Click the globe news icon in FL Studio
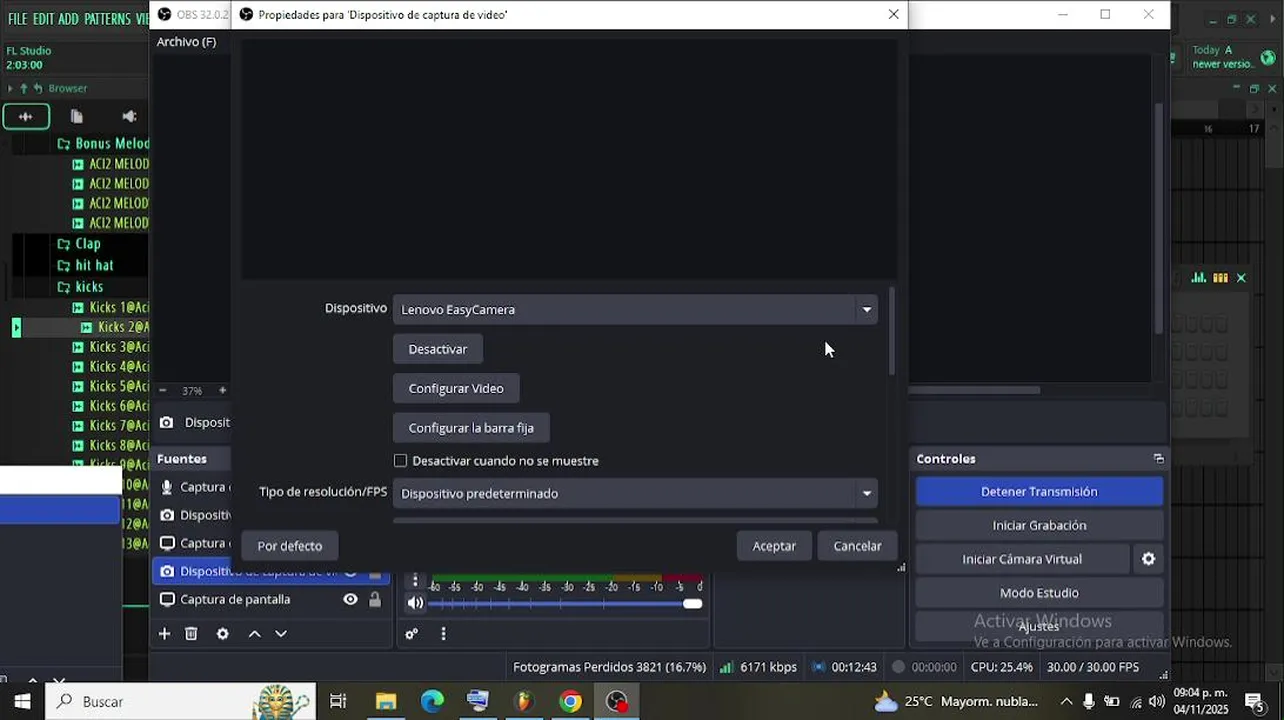 pyautogui.click(x=1267, y=57)
